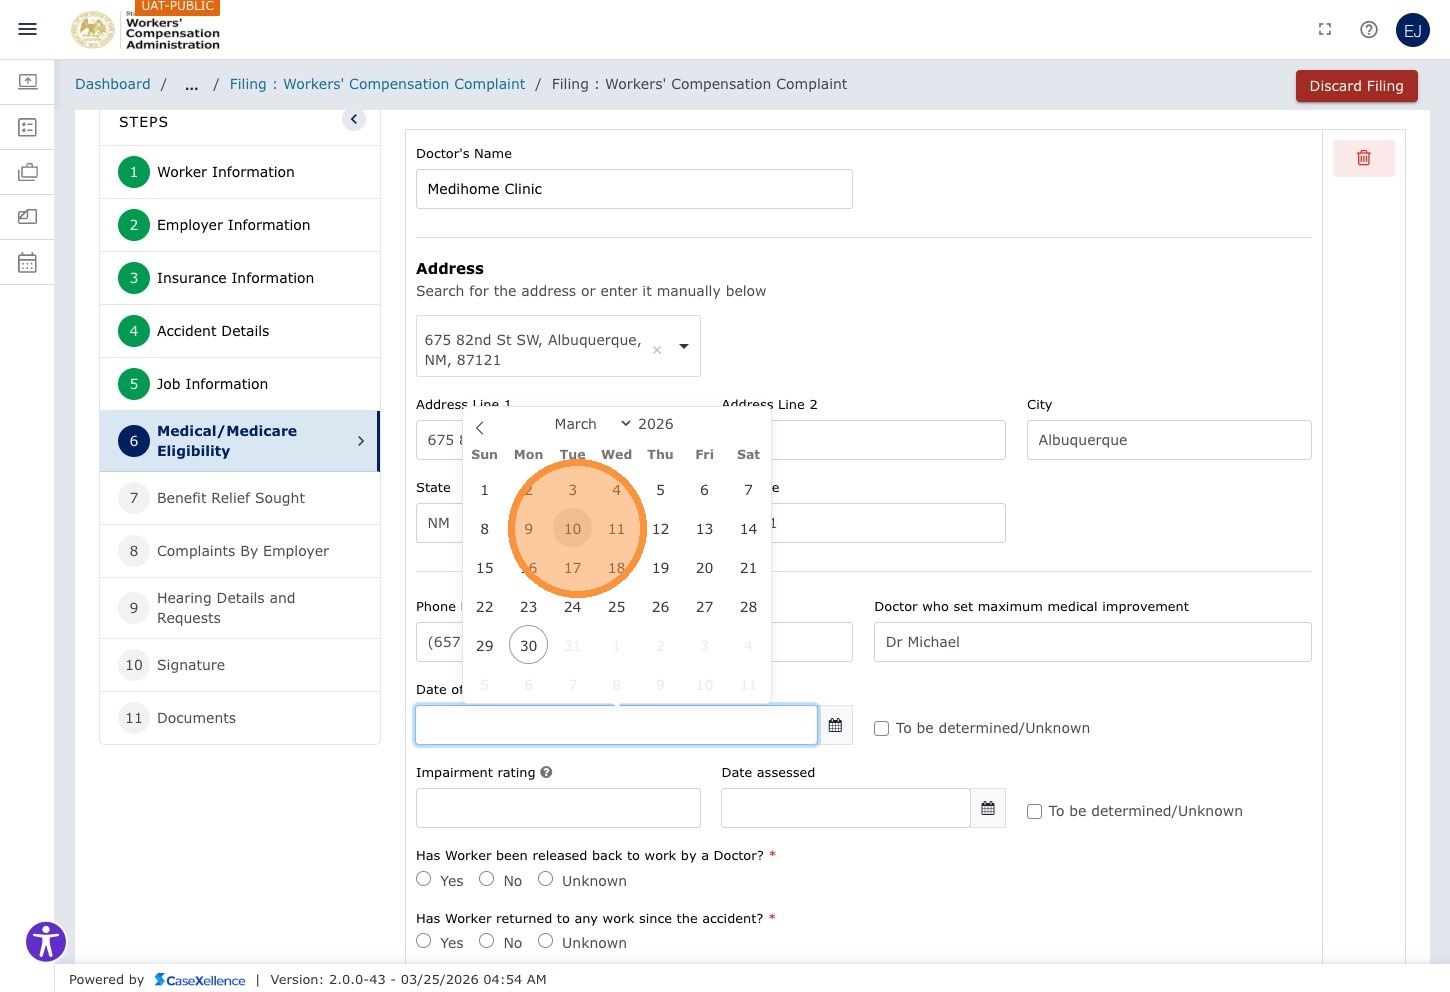Image resolution: width=1450 pixels, height=992 pixels.
Task: Open the help question mark icon
Action: 1369,30
